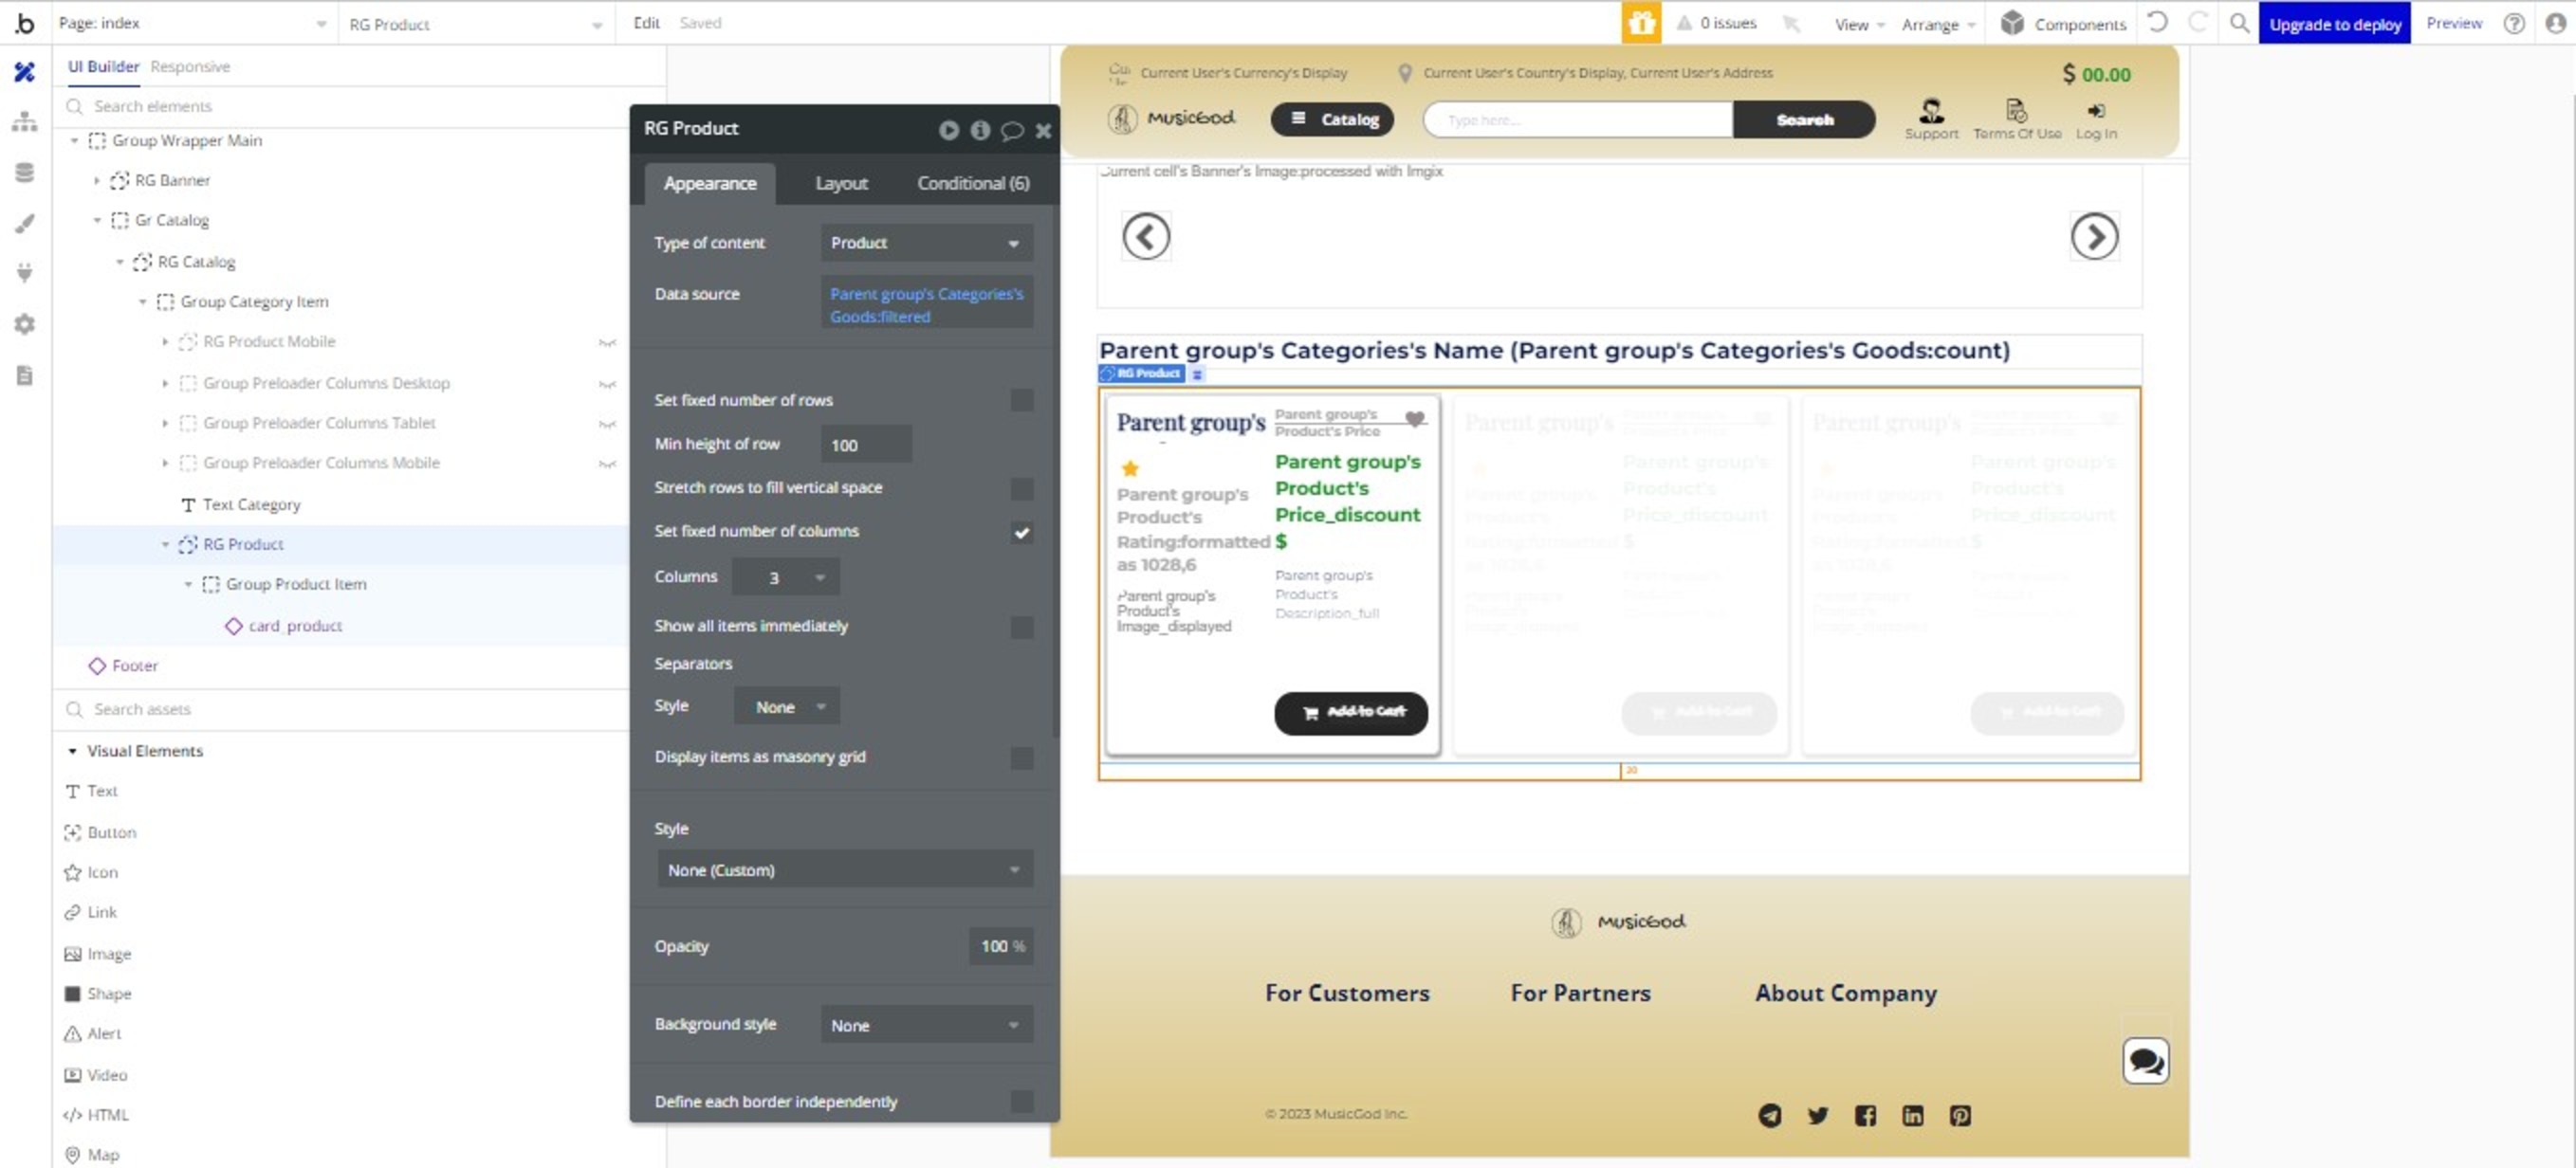This screenshot has height=1168, width=2576.
Task: Open the Styles brush icon
Action: tap(24, 223)
